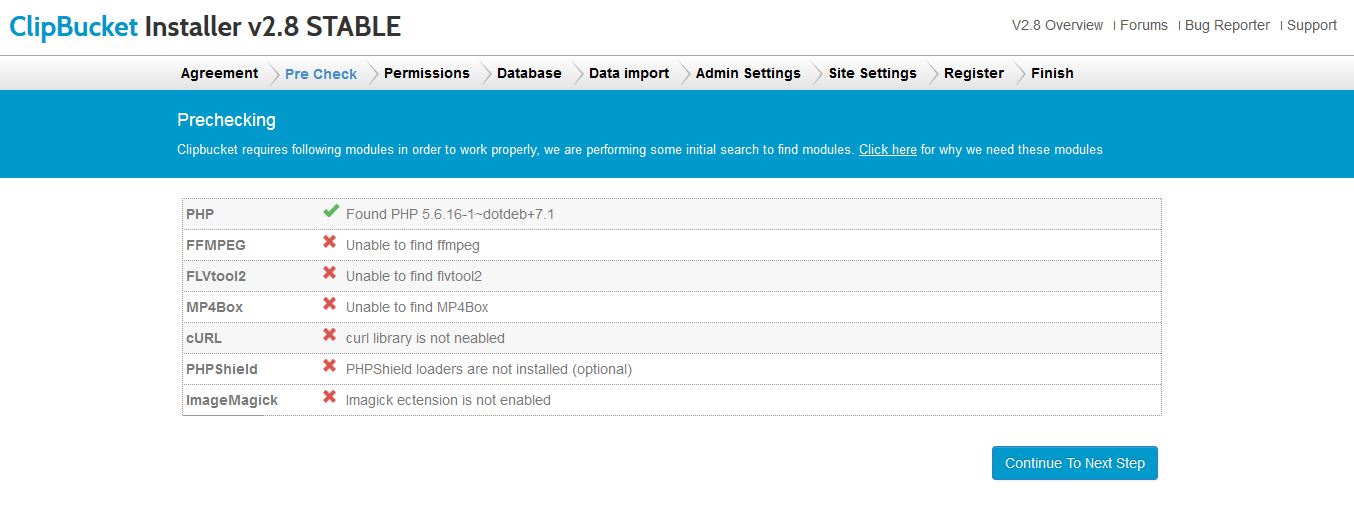Select the Permissions step tab
1354x519 pixels.
[426, 73]
